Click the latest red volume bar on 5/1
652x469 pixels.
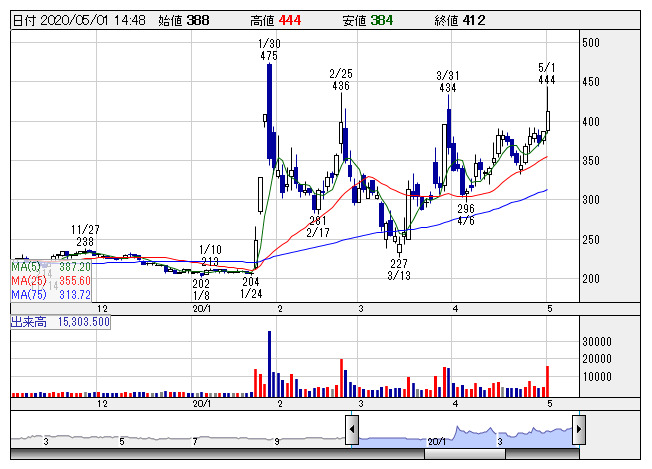point(548,381)
